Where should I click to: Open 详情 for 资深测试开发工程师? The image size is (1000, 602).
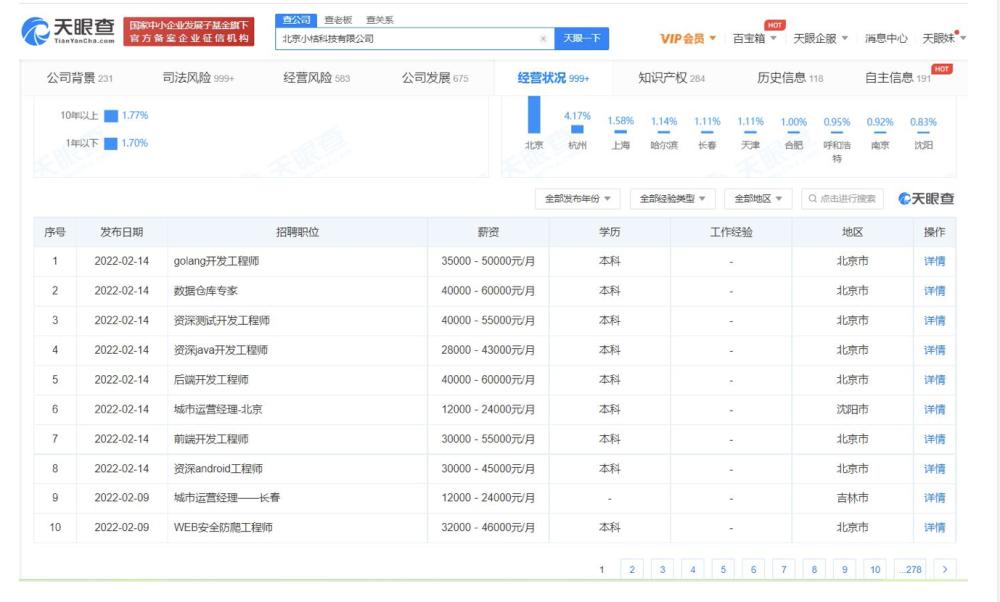click(934, 321)
